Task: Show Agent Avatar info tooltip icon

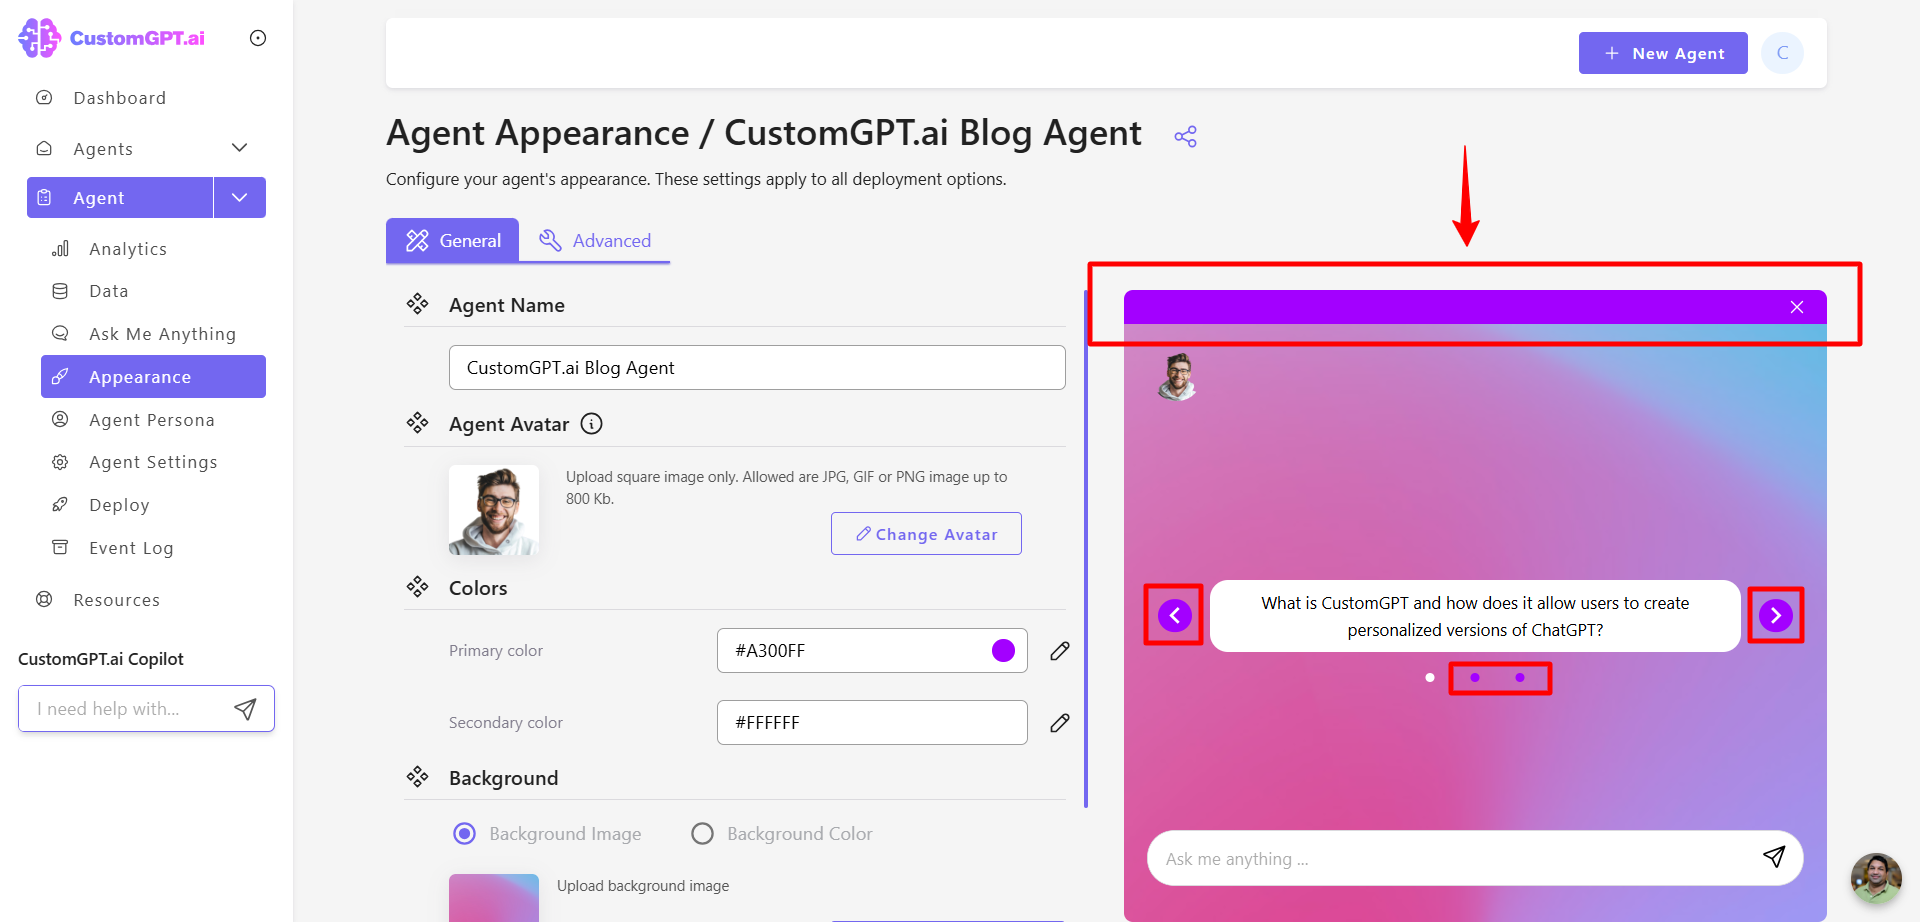Action: point(592,424)
